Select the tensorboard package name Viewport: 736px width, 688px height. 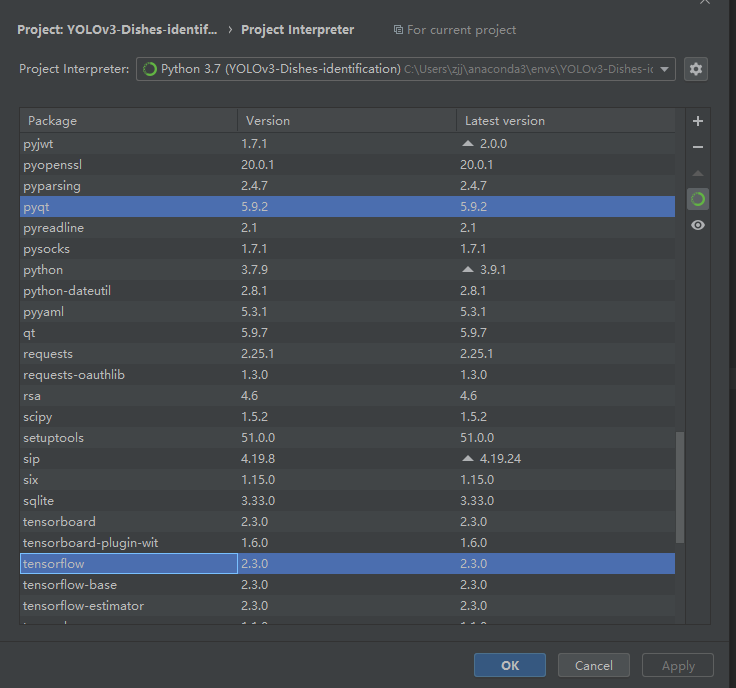pos(59,521)
